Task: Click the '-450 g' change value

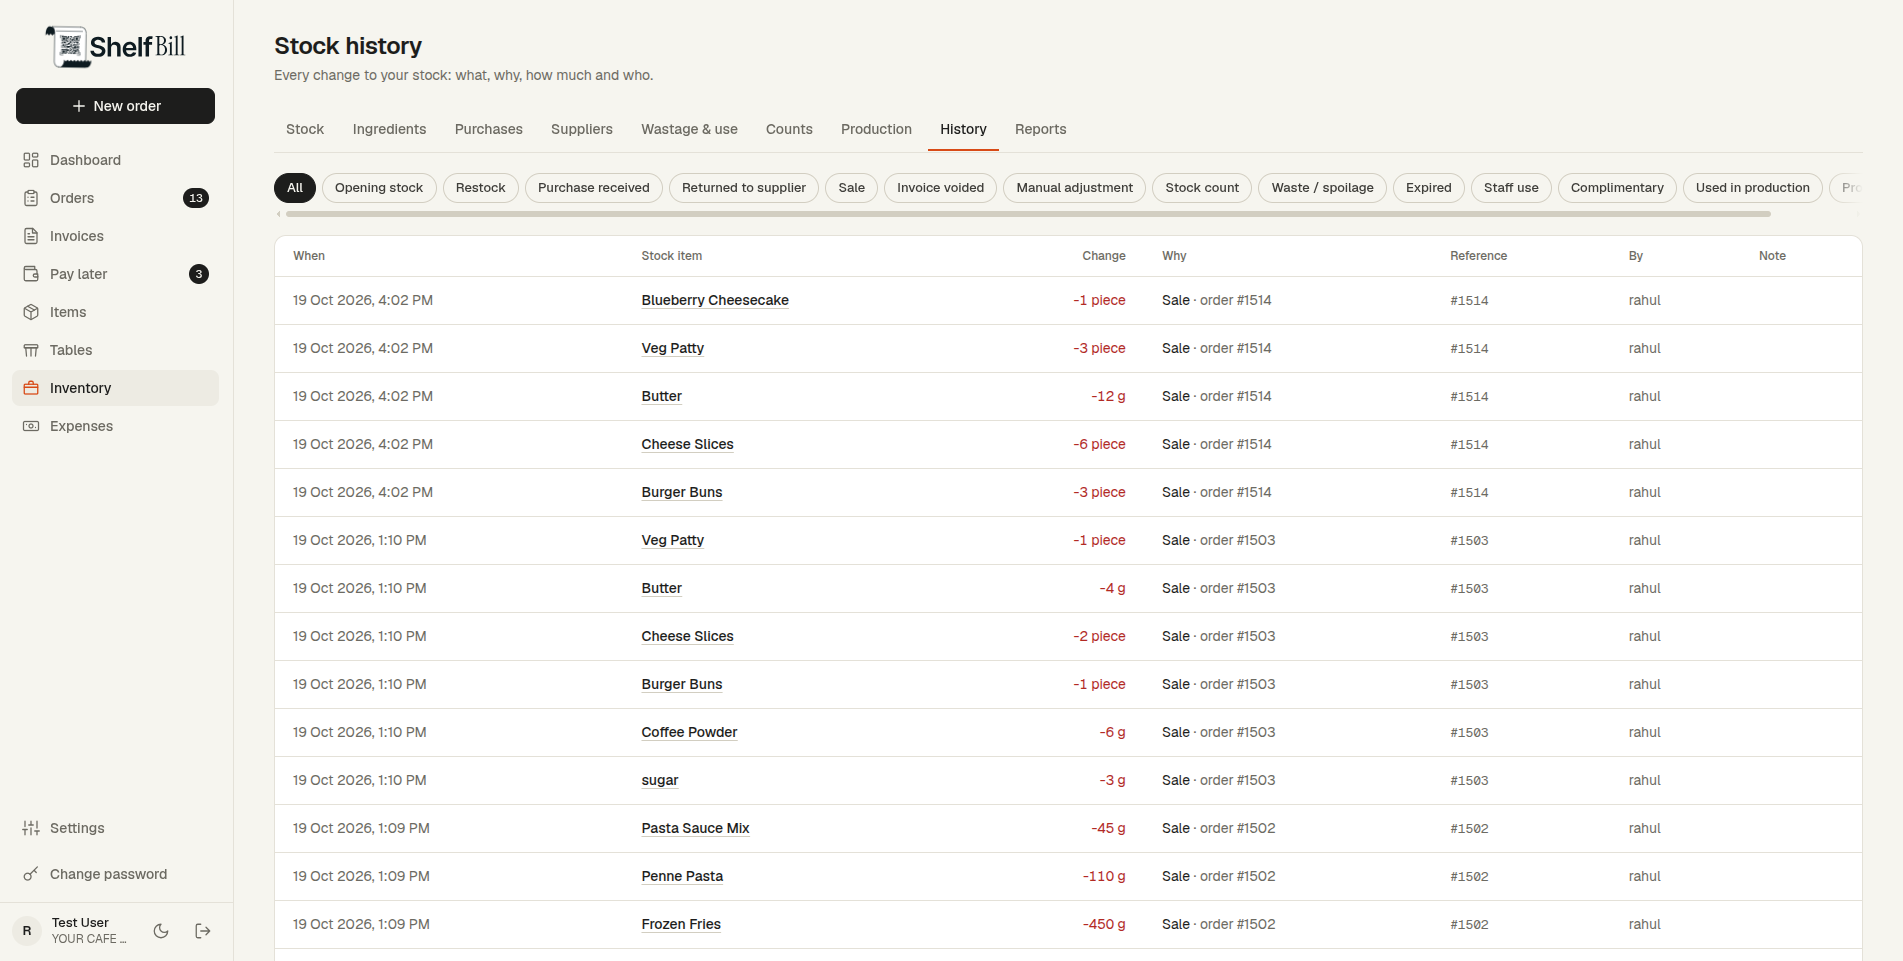Action: (x=1103, y=924)
